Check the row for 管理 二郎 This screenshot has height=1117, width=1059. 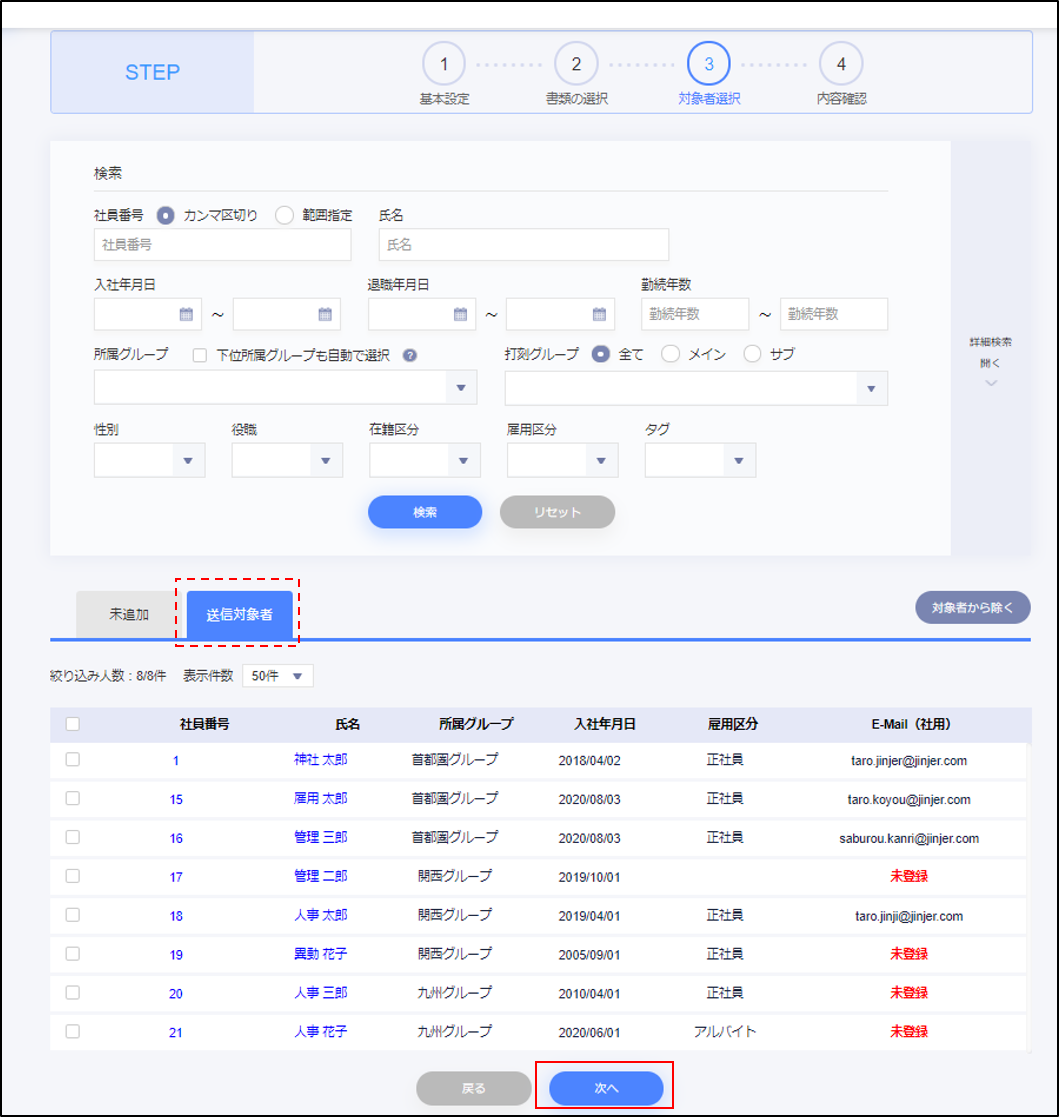[73, 876]
